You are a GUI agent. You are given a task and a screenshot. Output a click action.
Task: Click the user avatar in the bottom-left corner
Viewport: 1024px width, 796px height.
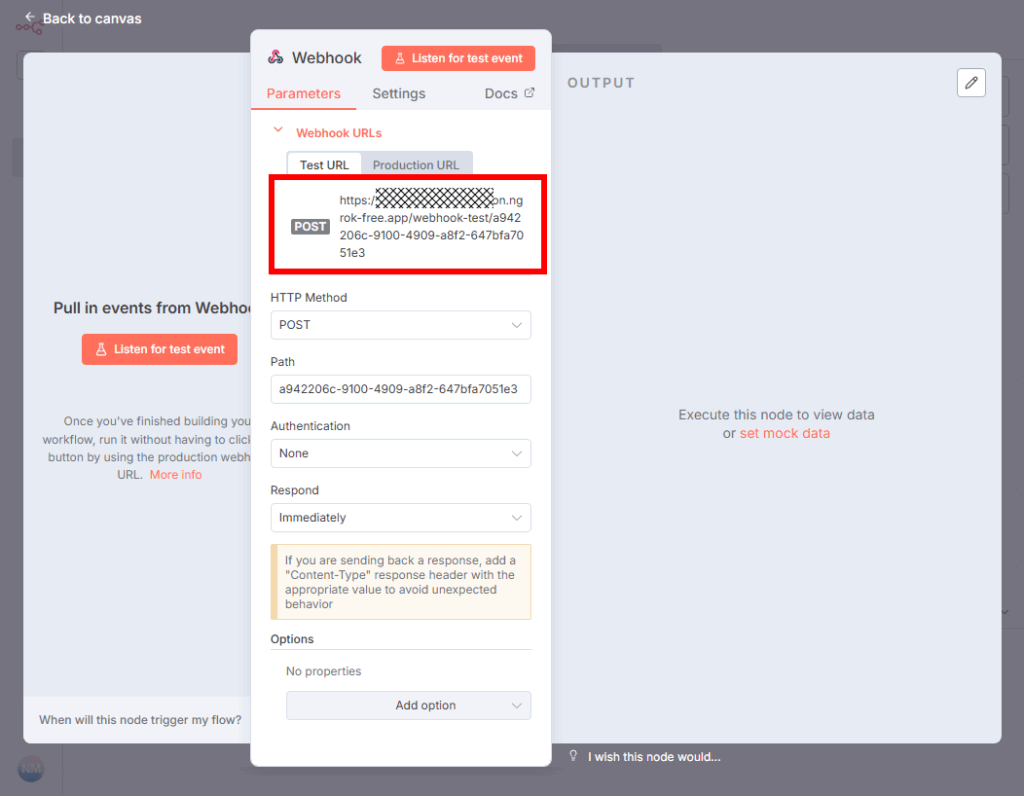tap(31, 768)
